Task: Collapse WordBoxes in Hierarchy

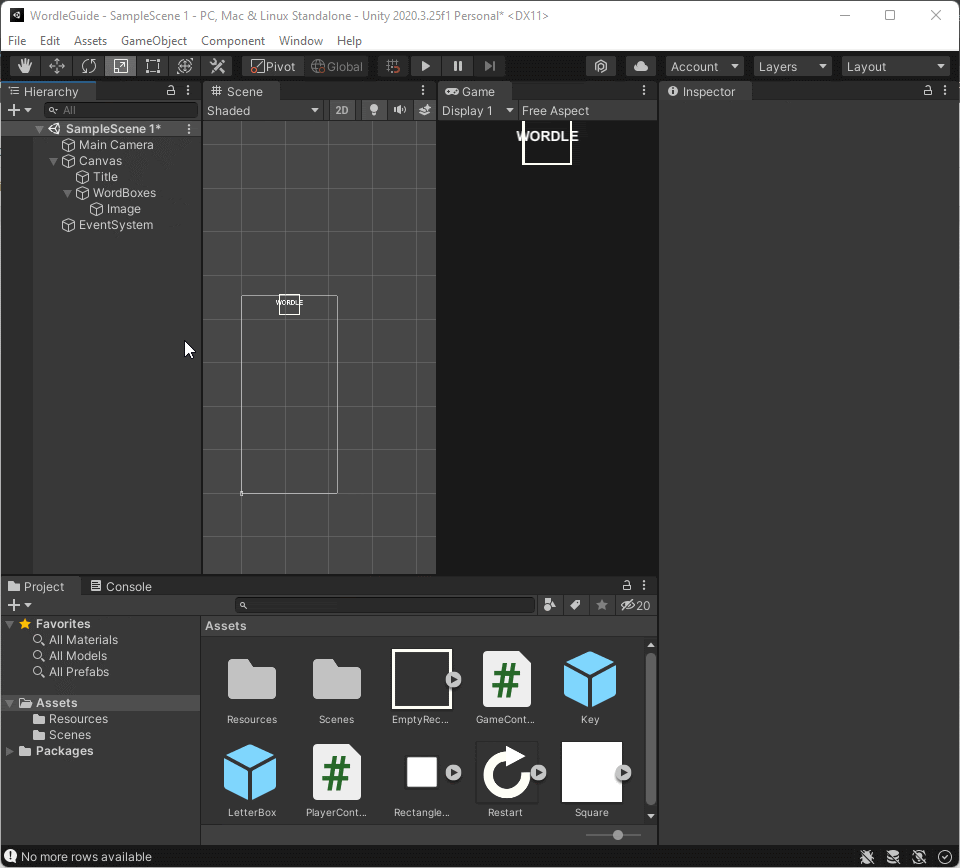Action: click(x=67, y=193)
